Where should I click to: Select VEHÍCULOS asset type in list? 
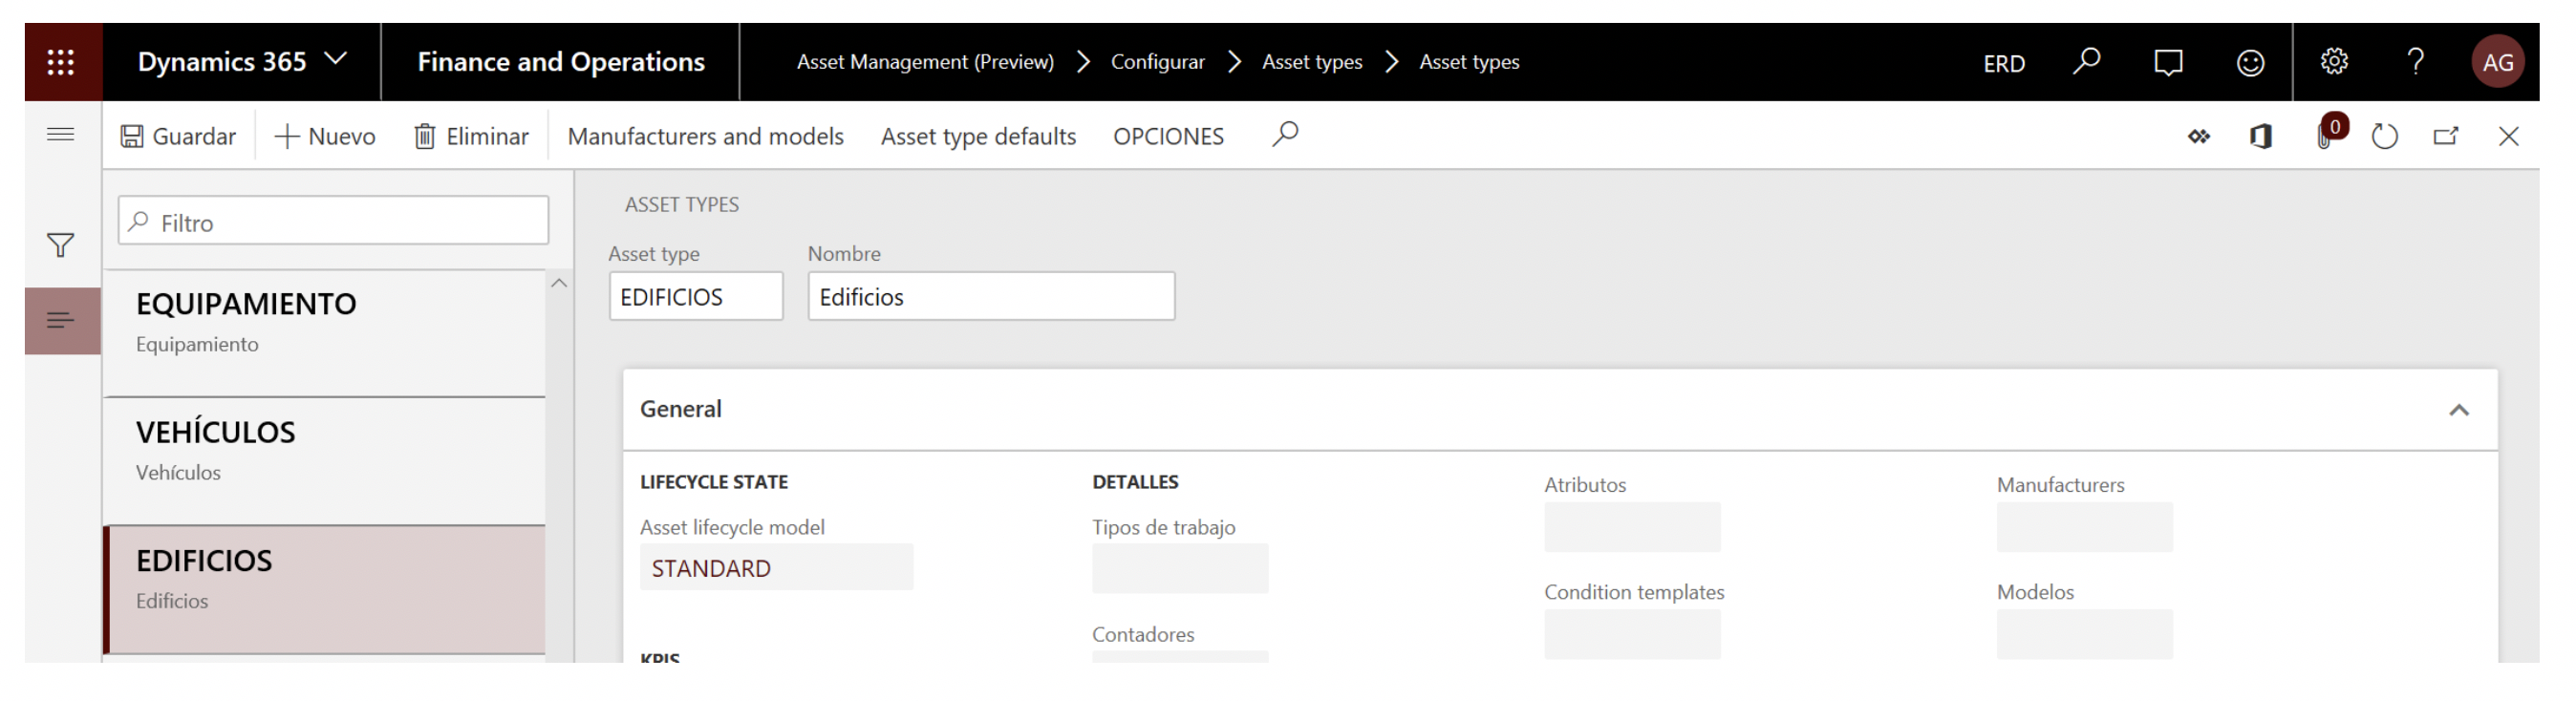pyautogui.click(x=324, y=461)
